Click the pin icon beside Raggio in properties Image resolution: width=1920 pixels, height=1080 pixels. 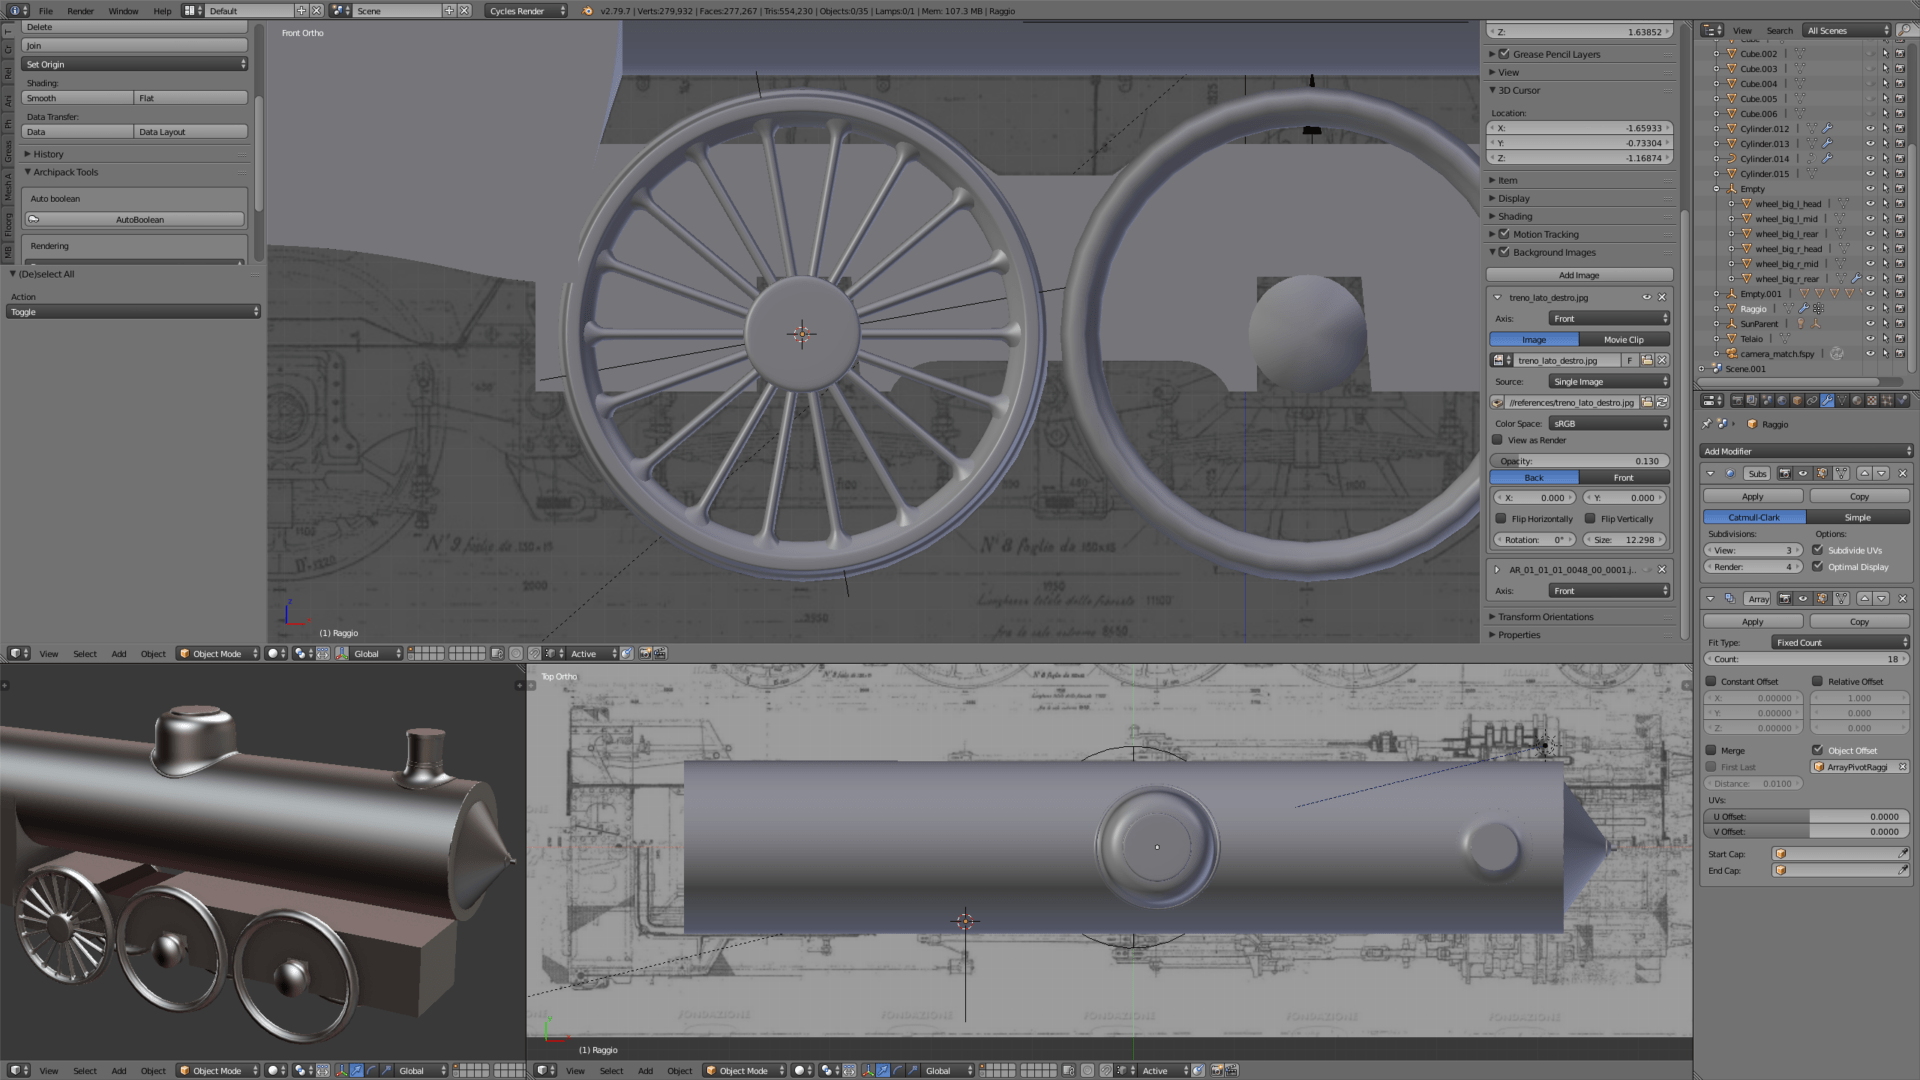(x=1707, y=424)
